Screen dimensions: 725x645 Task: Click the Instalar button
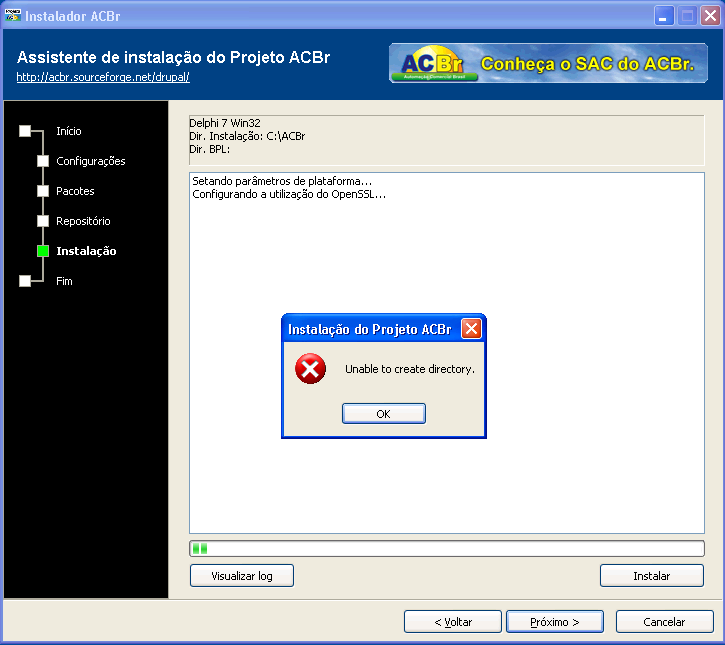pyautogui.click(x=651, y=576)
